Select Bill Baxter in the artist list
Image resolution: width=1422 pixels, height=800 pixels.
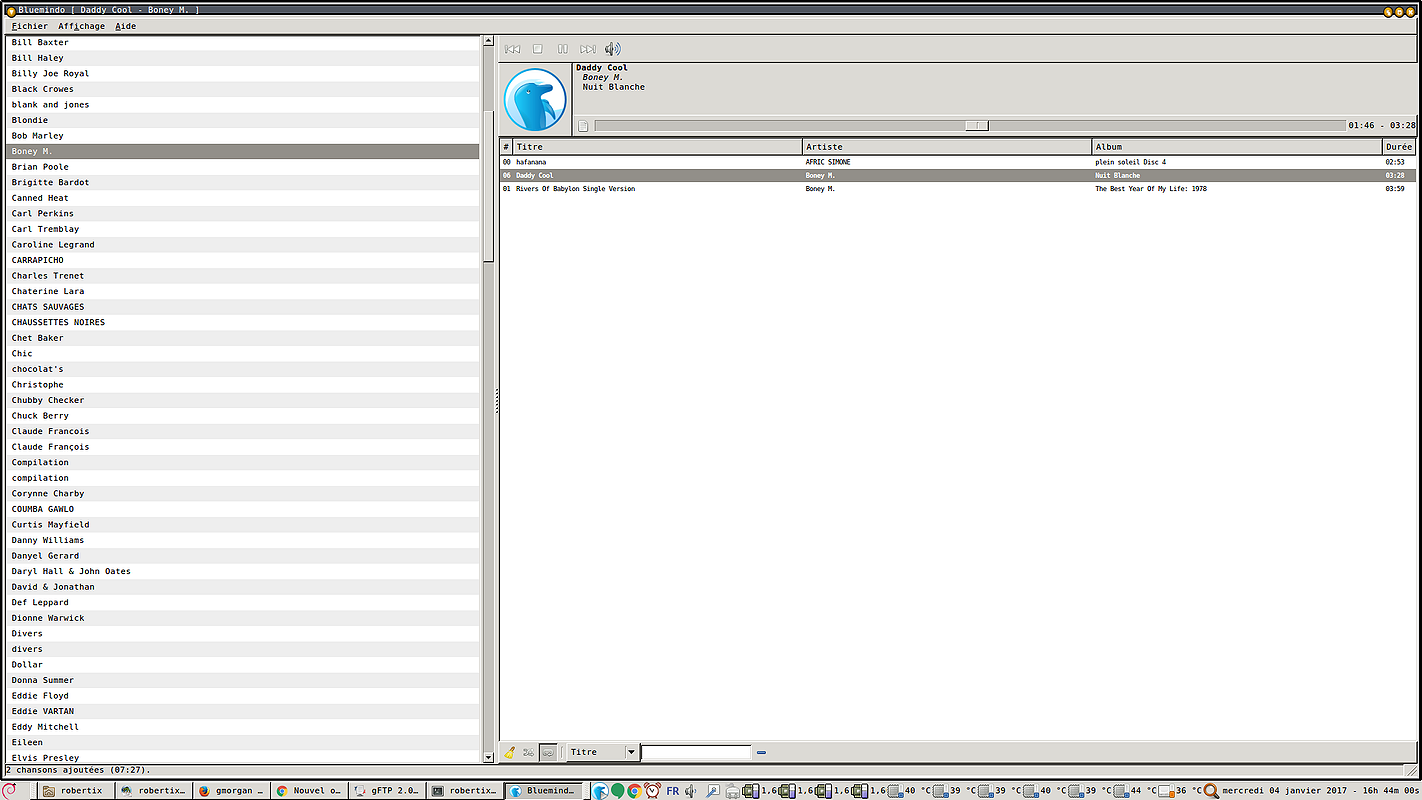pos(243,43)
